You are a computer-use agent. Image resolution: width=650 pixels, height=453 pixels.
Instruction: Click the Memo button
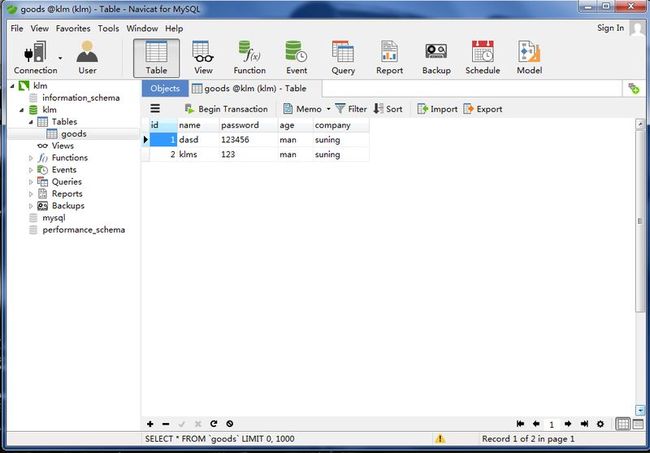click(x=303, y=109)
